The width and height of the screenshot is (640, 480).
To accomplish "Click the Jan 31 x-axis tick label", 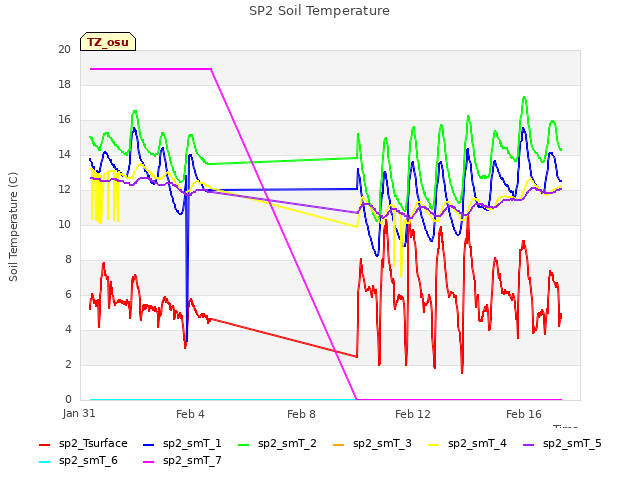I will [x=79, y=413].
